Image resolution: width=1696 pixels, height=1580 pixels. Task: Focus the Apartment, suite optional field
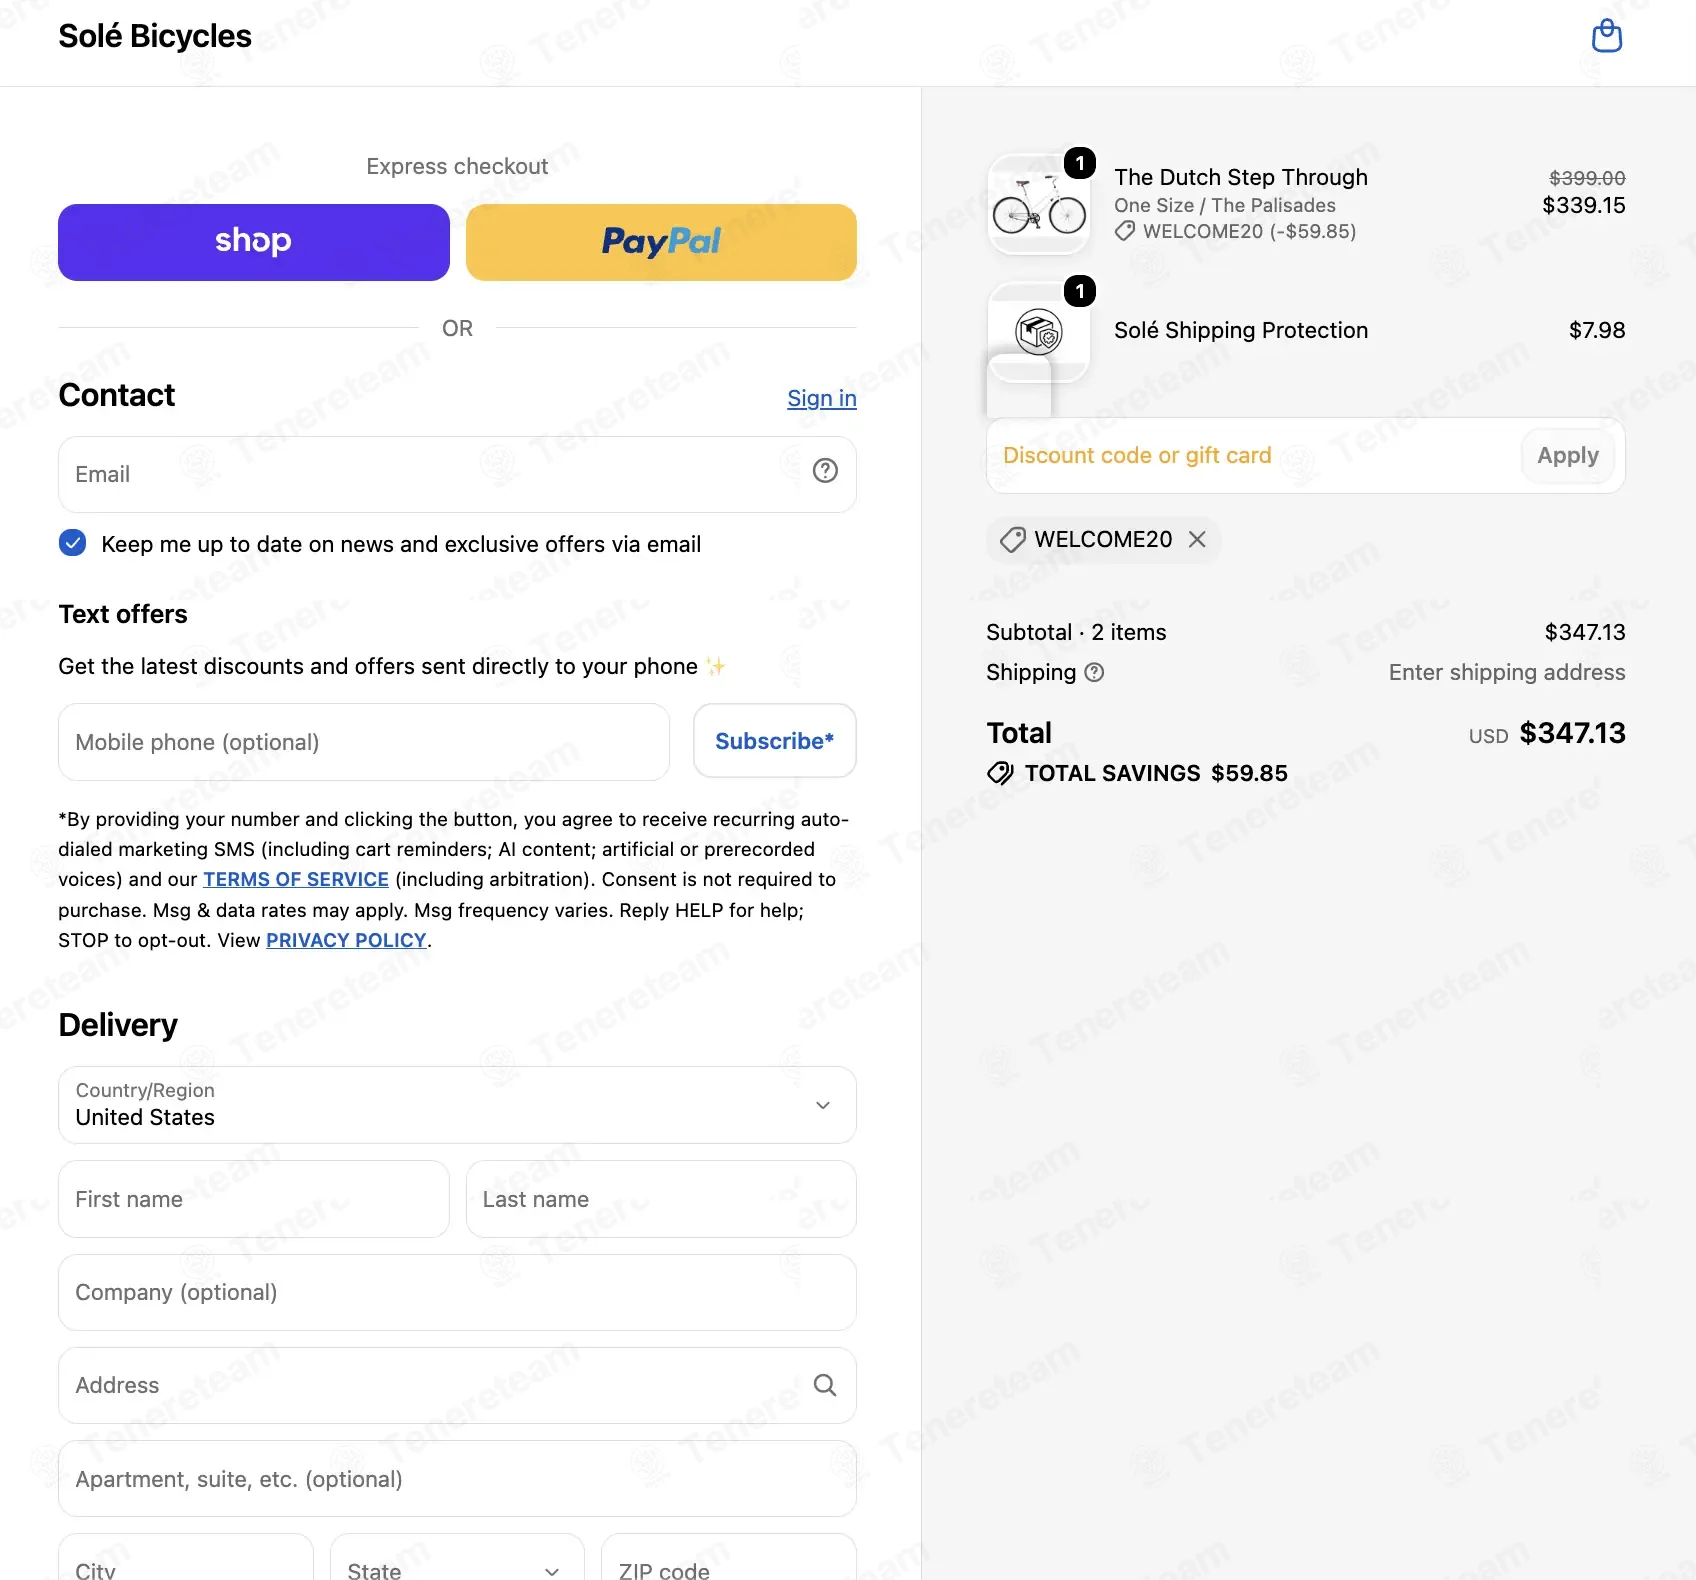tap(457, 1479)
